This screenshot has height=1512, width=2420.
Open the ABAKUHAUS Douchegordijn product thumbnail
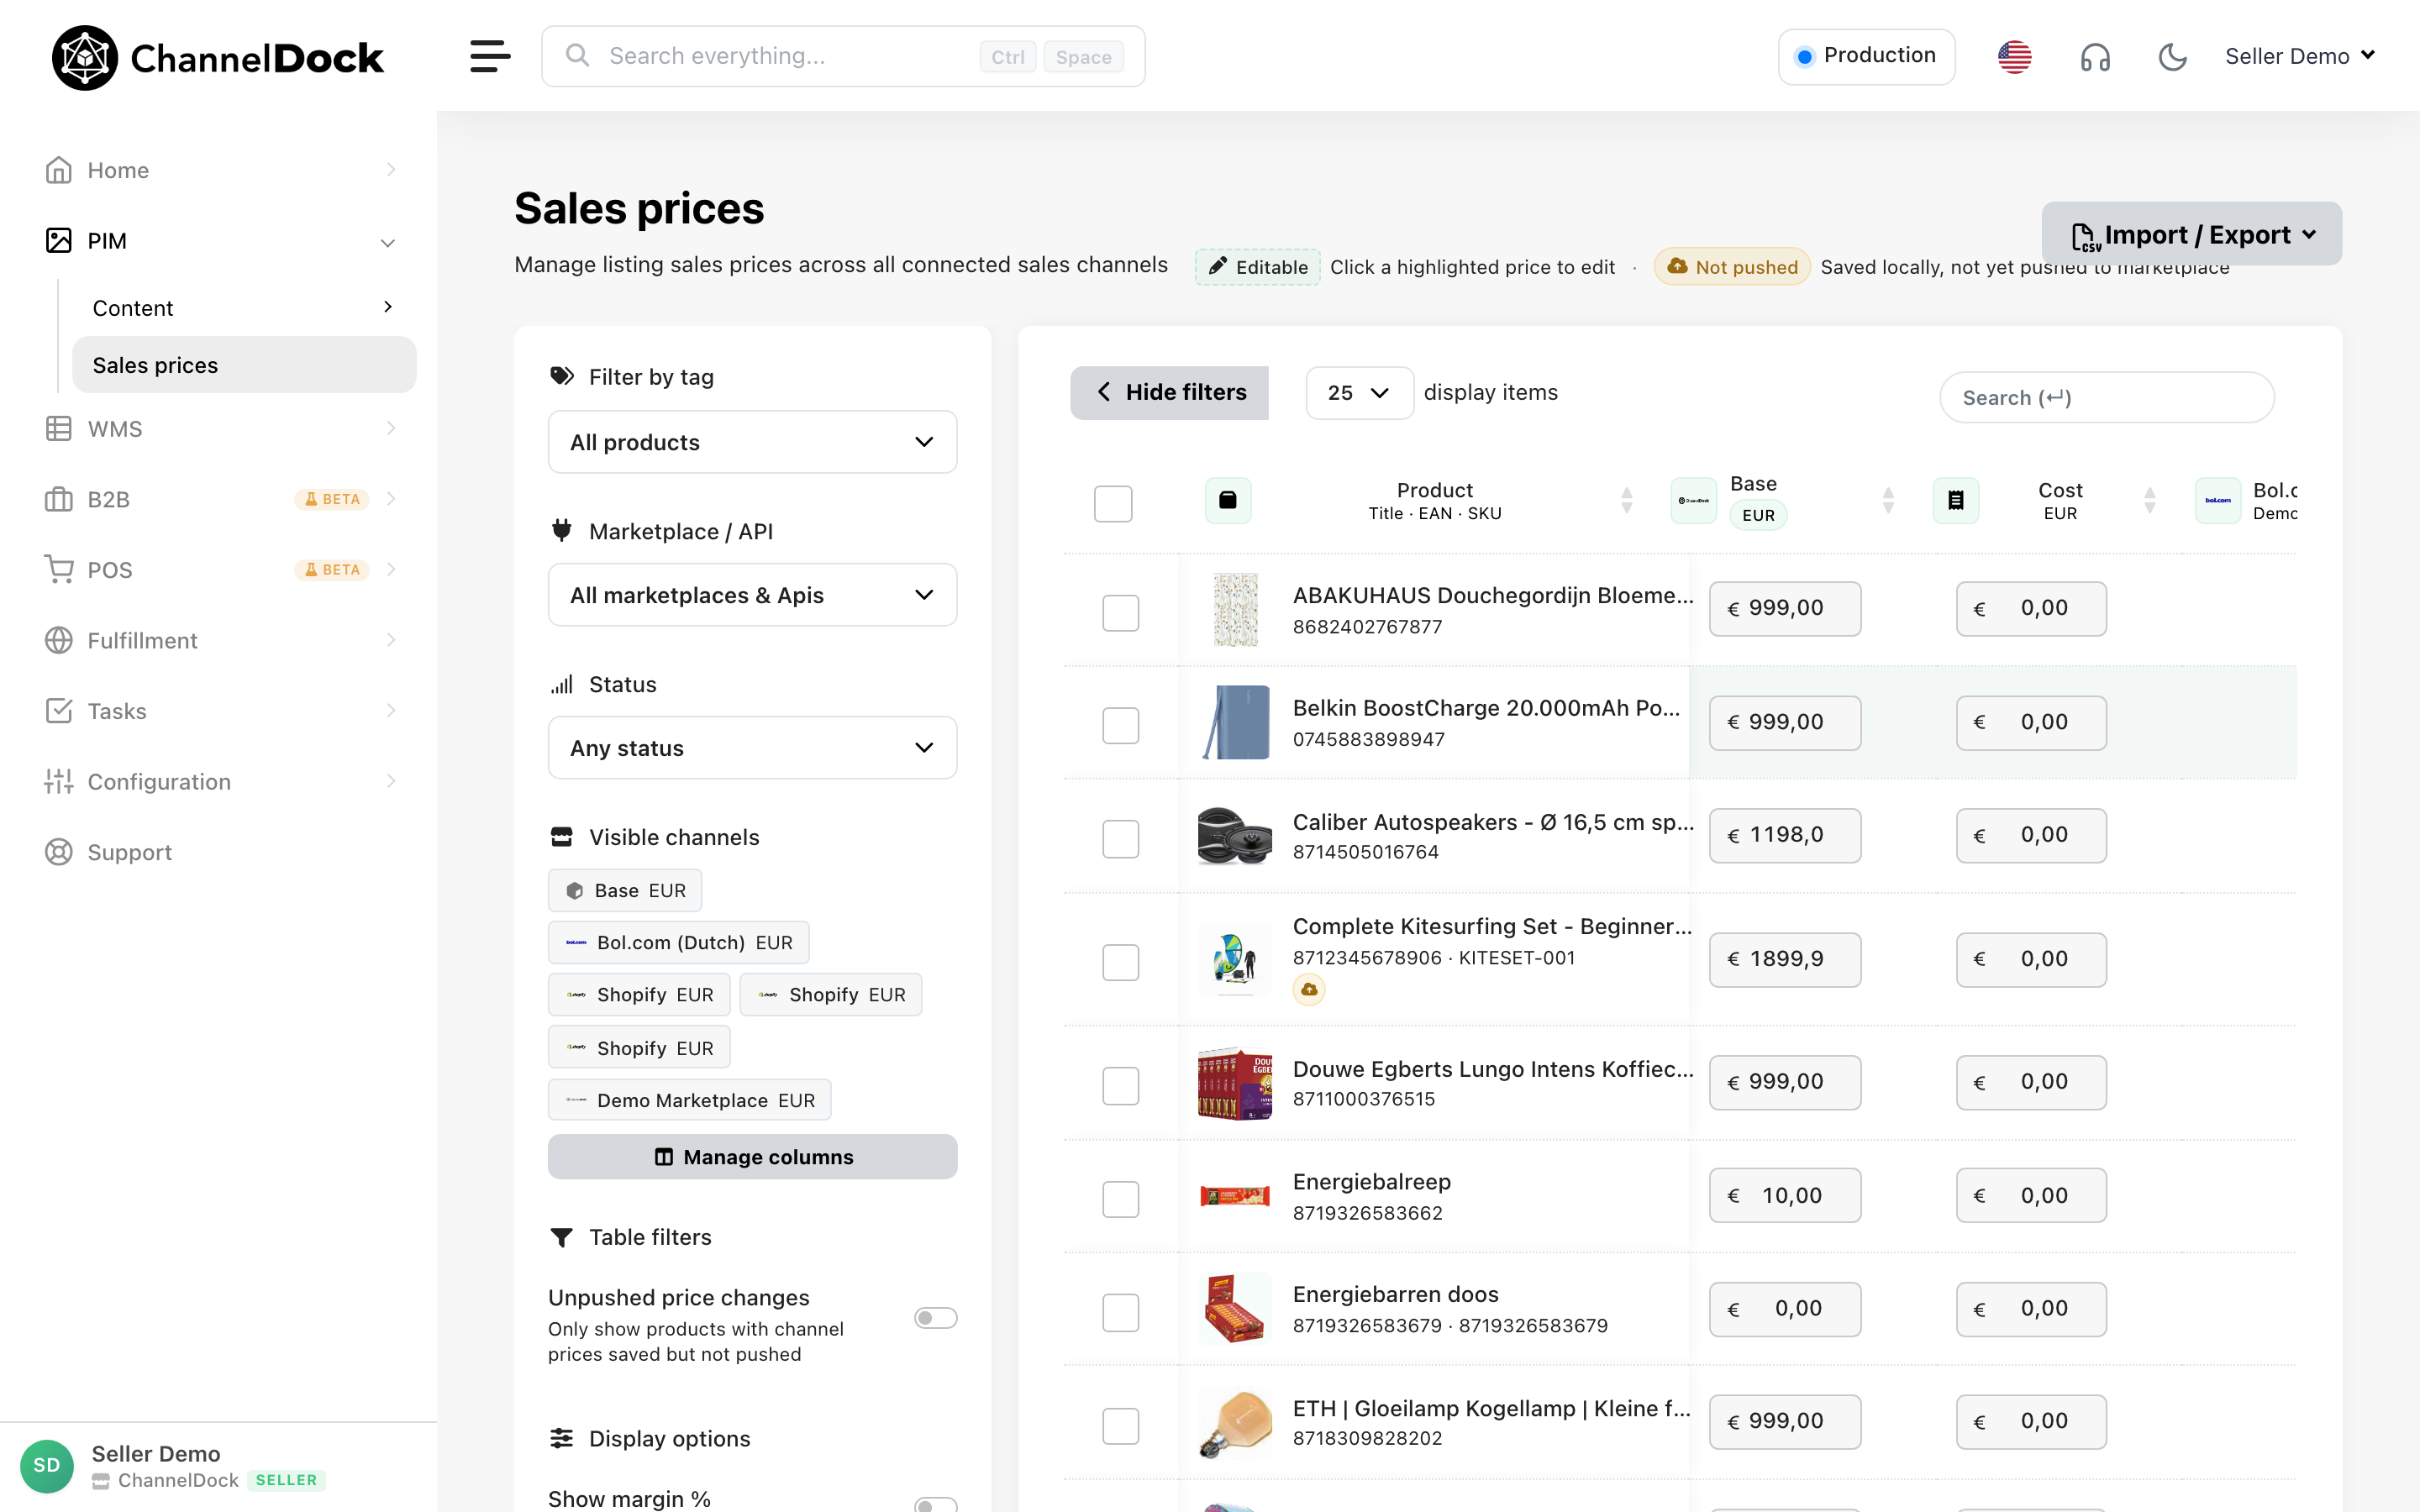[x=1235, y=610]
